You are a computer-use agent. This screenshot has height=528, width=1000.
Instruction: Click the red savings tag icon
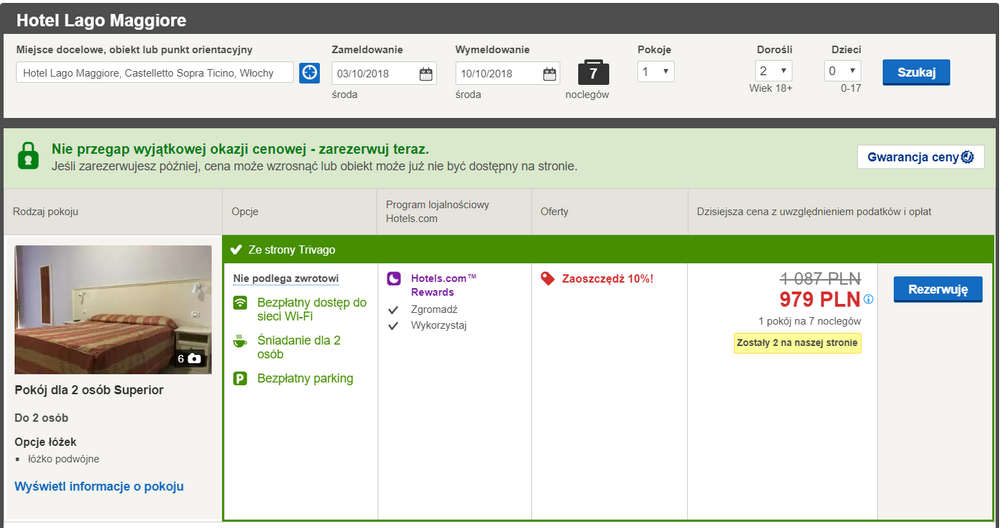point(547,278)
